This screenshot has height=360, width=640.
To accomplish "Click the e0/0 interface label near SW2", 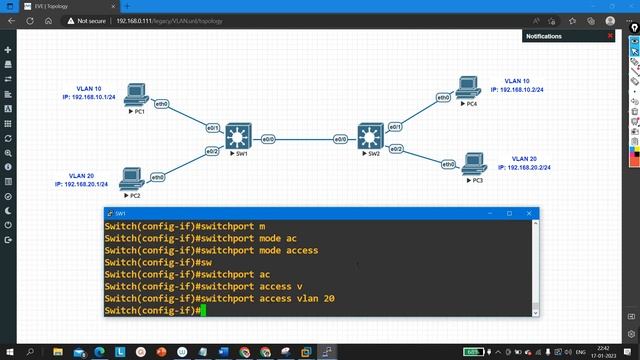I will (x=340, y=139).
